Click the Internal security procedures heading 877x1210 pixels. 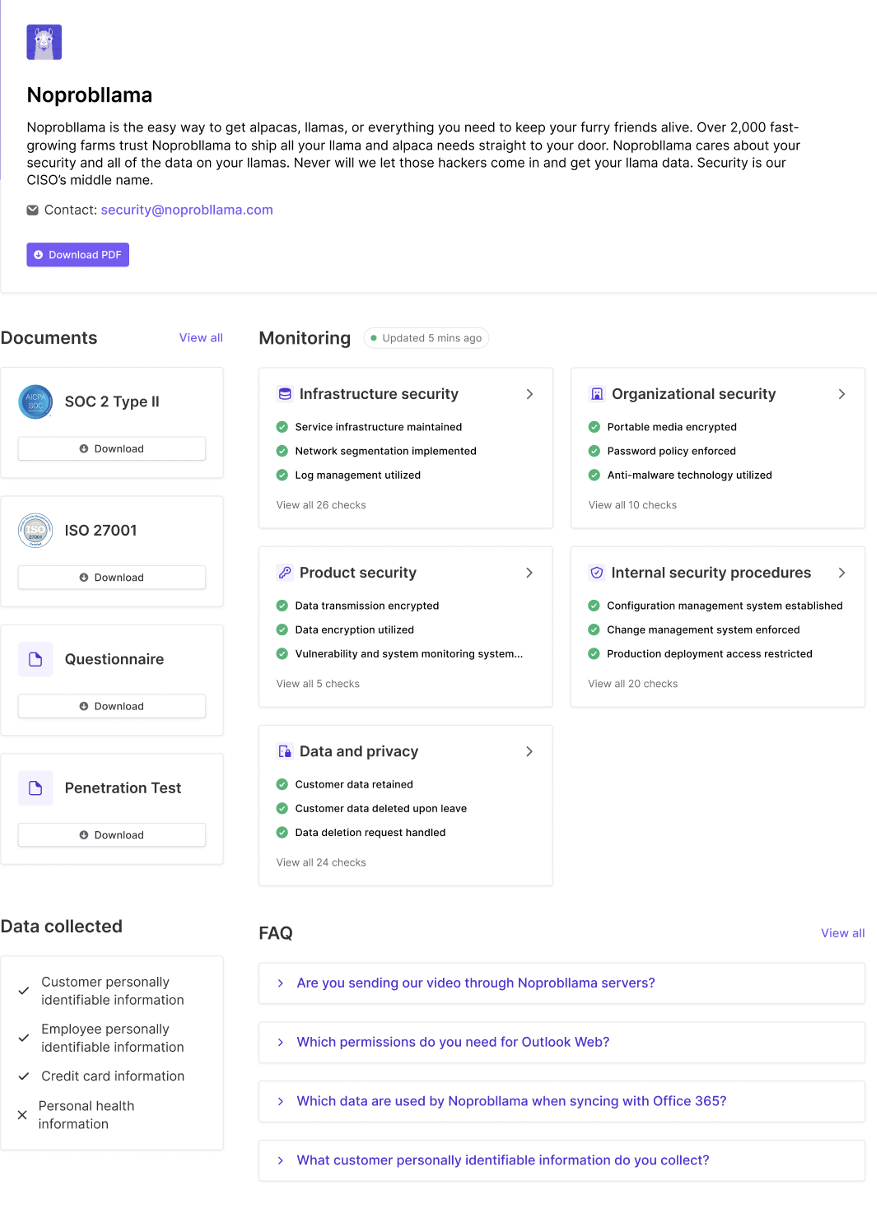pos(711,573)
